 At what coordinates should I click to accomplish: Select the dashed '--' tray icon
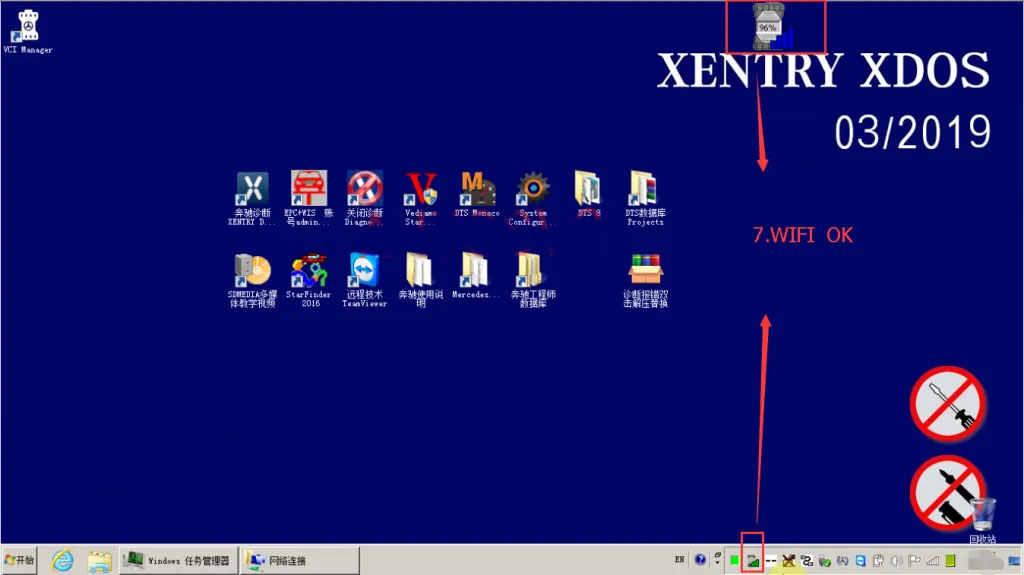(771, 561)
